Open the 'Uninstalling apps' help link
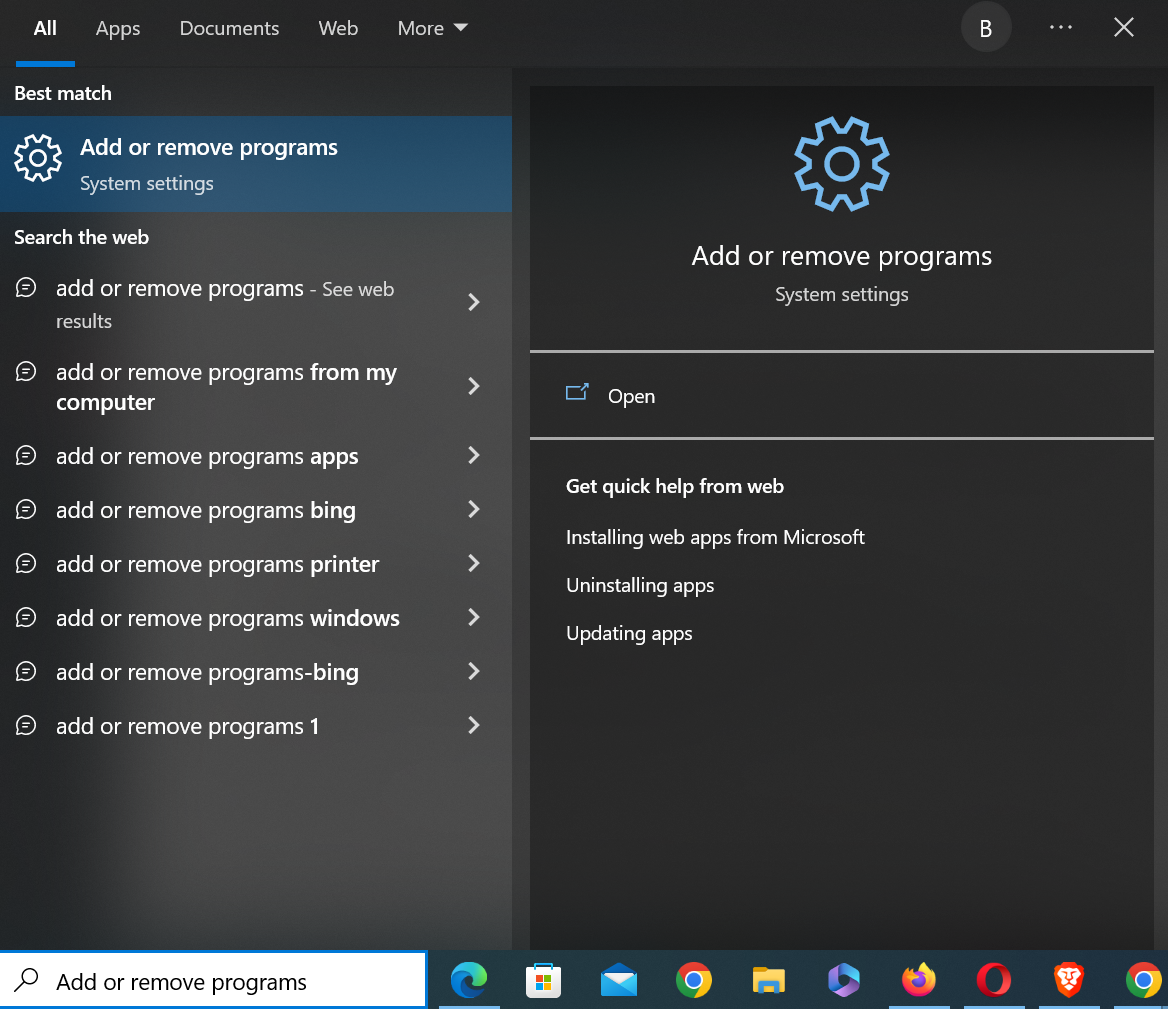This screenshot has height=1009, width=1168. pos(640,585)
